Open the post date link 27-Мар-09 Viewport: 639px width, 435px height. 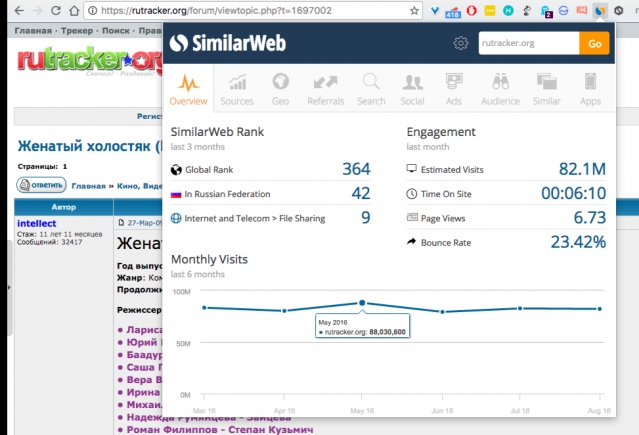pos(144,223)
